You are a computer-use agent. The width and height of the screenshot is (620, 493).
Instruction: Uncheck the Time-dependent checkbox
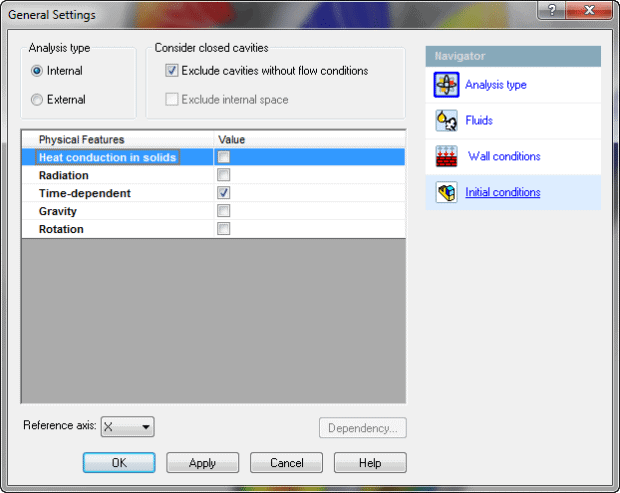(223, 193)
